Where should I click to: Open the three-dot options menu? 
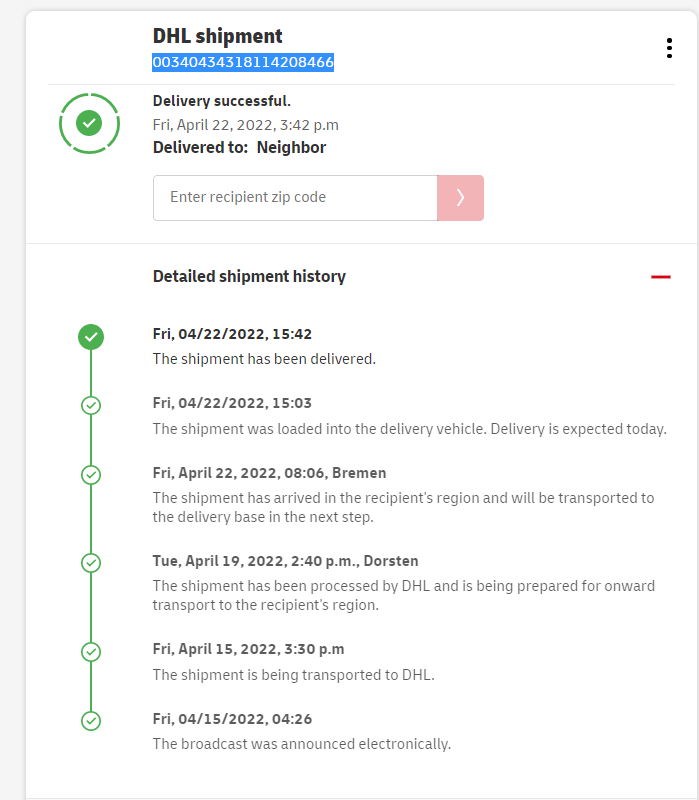[x=669, y=48]
